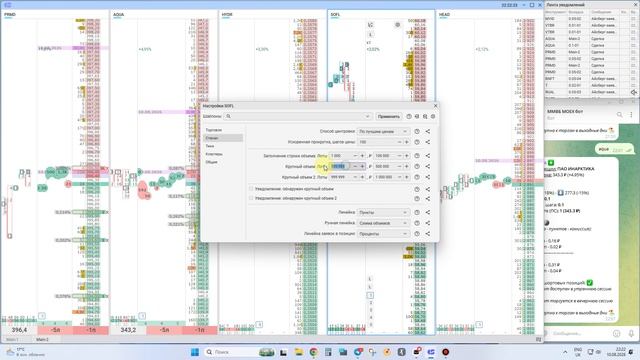
Task: Increase Крупный объем lots with plus
Action: pos(362,166)
